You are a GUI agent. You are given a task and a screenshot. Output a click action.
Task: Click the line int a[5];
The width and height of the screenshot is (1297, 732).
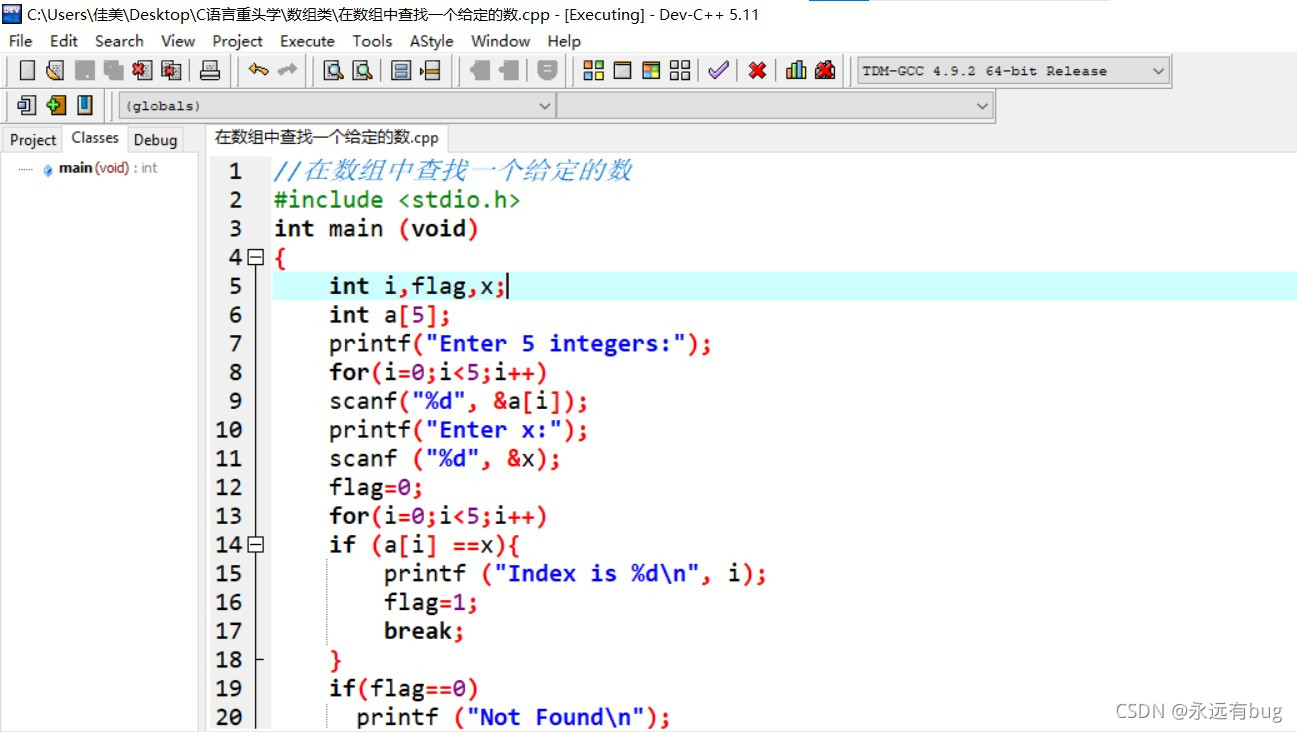click(x=390, y=315)
